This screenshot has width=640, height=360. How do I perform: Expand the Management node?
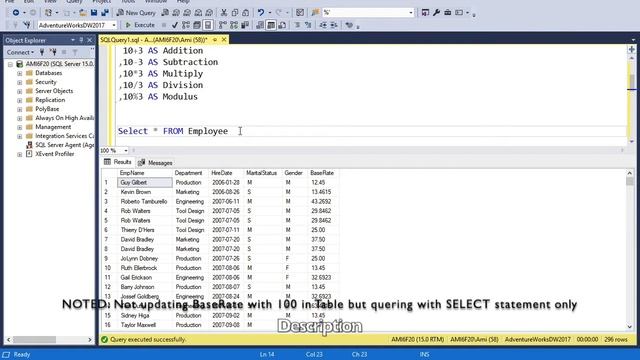pos(20,127)
